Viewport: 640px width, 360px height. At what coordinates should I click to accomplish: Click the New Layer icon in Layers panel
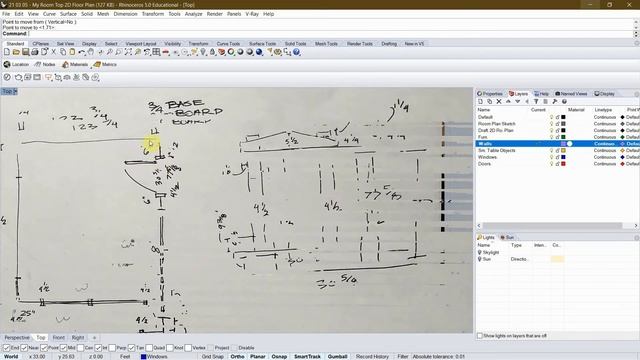point(480,101)
